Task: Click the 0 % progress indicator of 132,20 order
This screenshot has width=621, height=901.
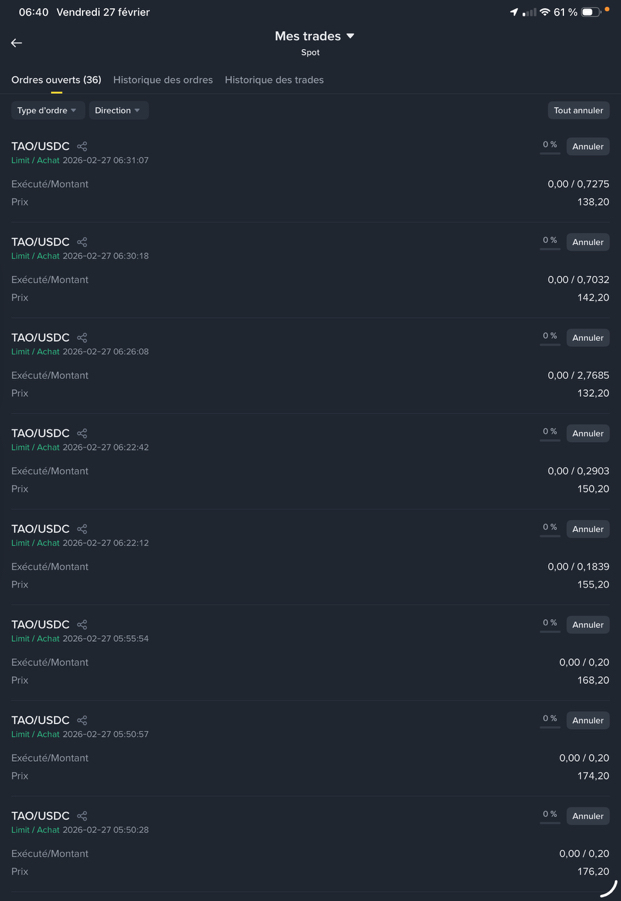Action: pos(550,337)
